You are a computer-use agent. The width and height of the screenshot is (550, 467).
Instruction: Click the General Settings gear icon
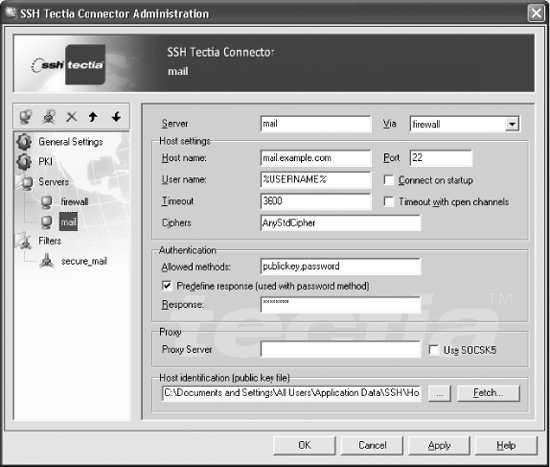[x=24, y=142]
